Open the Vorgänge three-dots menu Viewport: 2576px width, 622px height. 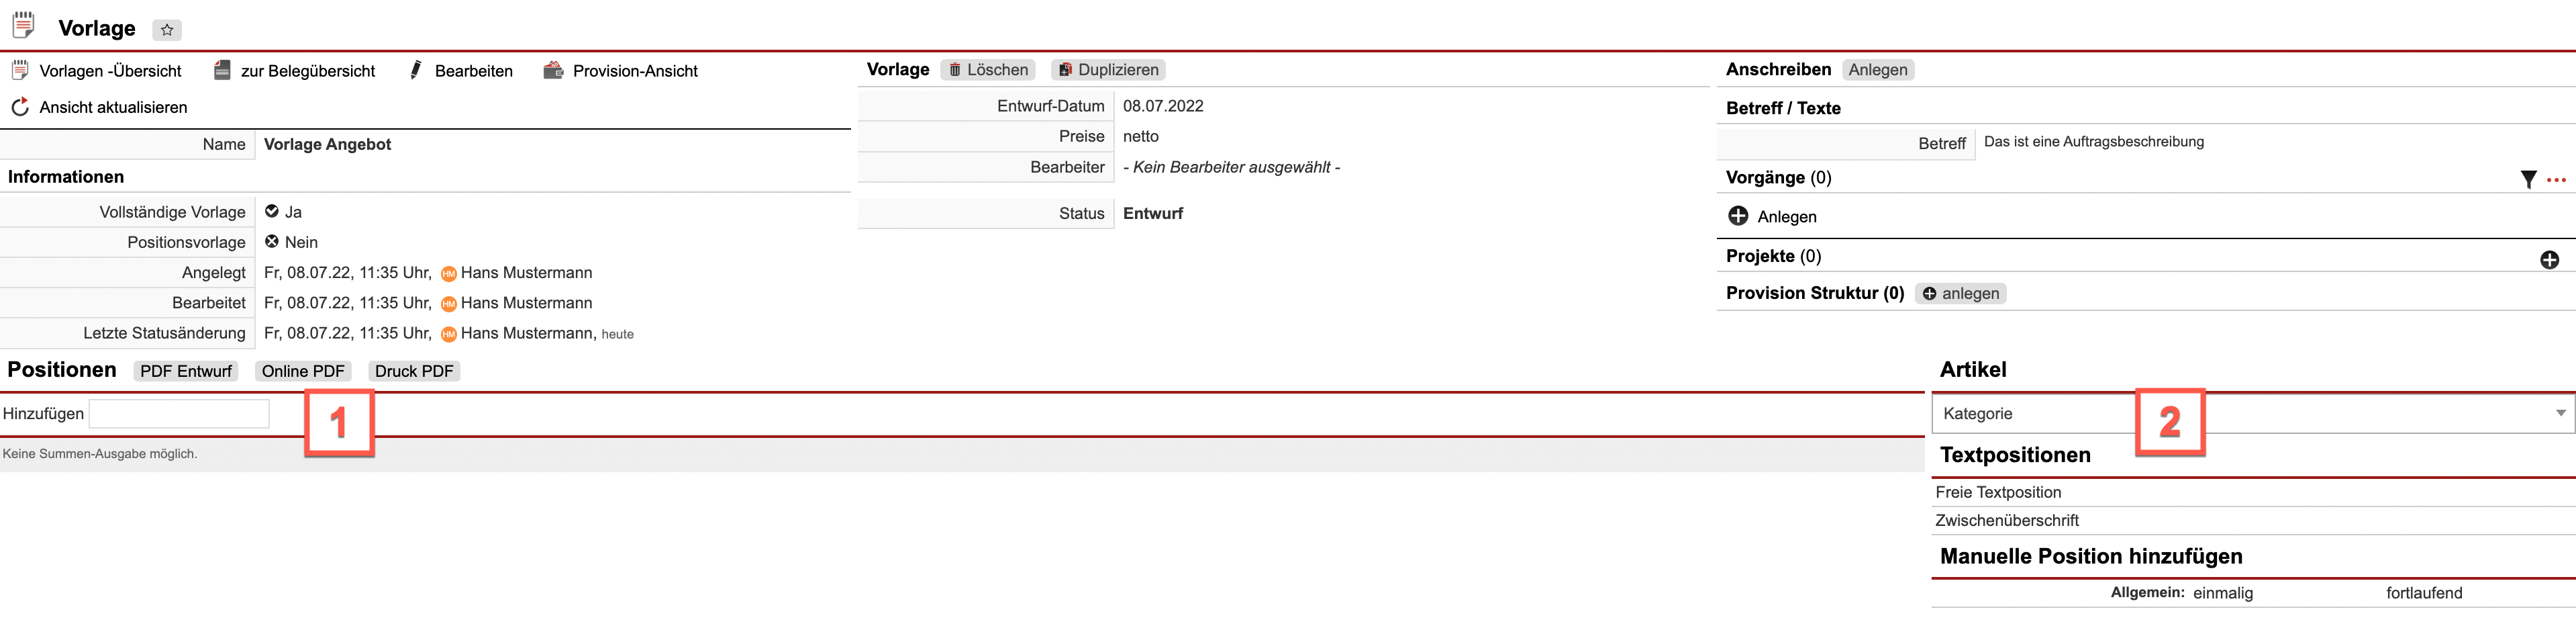click(2556, 180)
